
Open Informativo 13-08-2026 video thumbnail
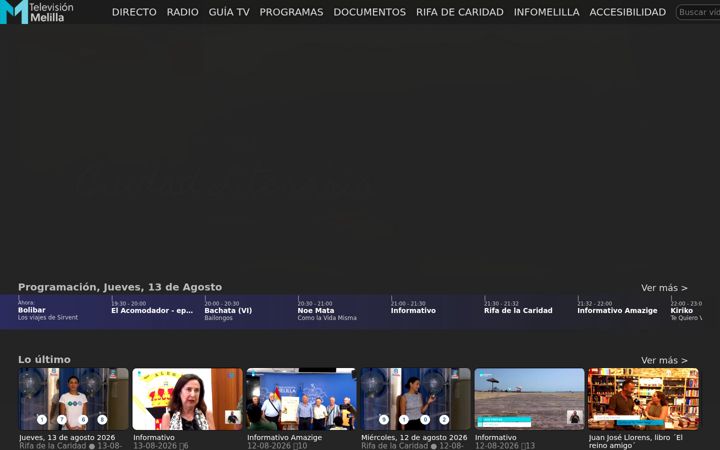tap(187, 399)
